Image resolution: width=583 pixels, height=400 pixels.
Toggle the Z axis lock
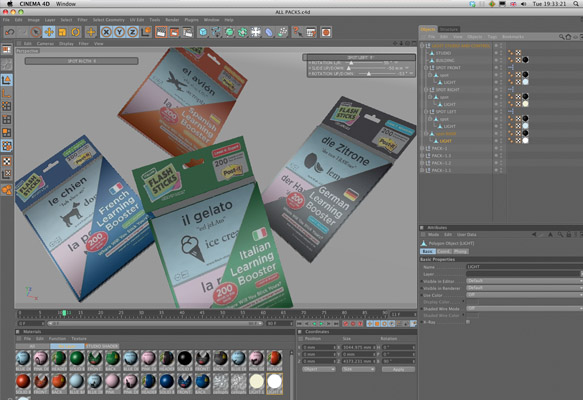tap(132, 32)
